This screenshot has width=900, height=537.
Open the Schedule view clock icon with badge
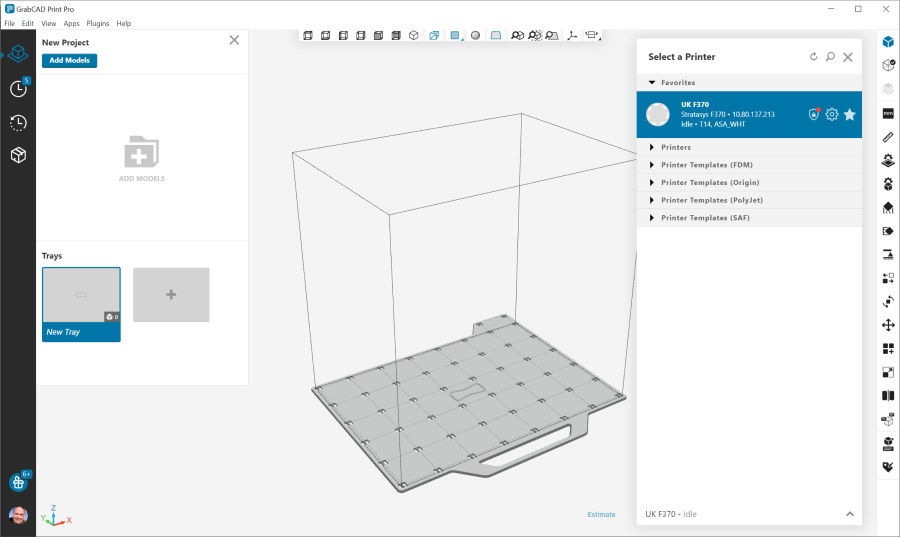(19, 88)
